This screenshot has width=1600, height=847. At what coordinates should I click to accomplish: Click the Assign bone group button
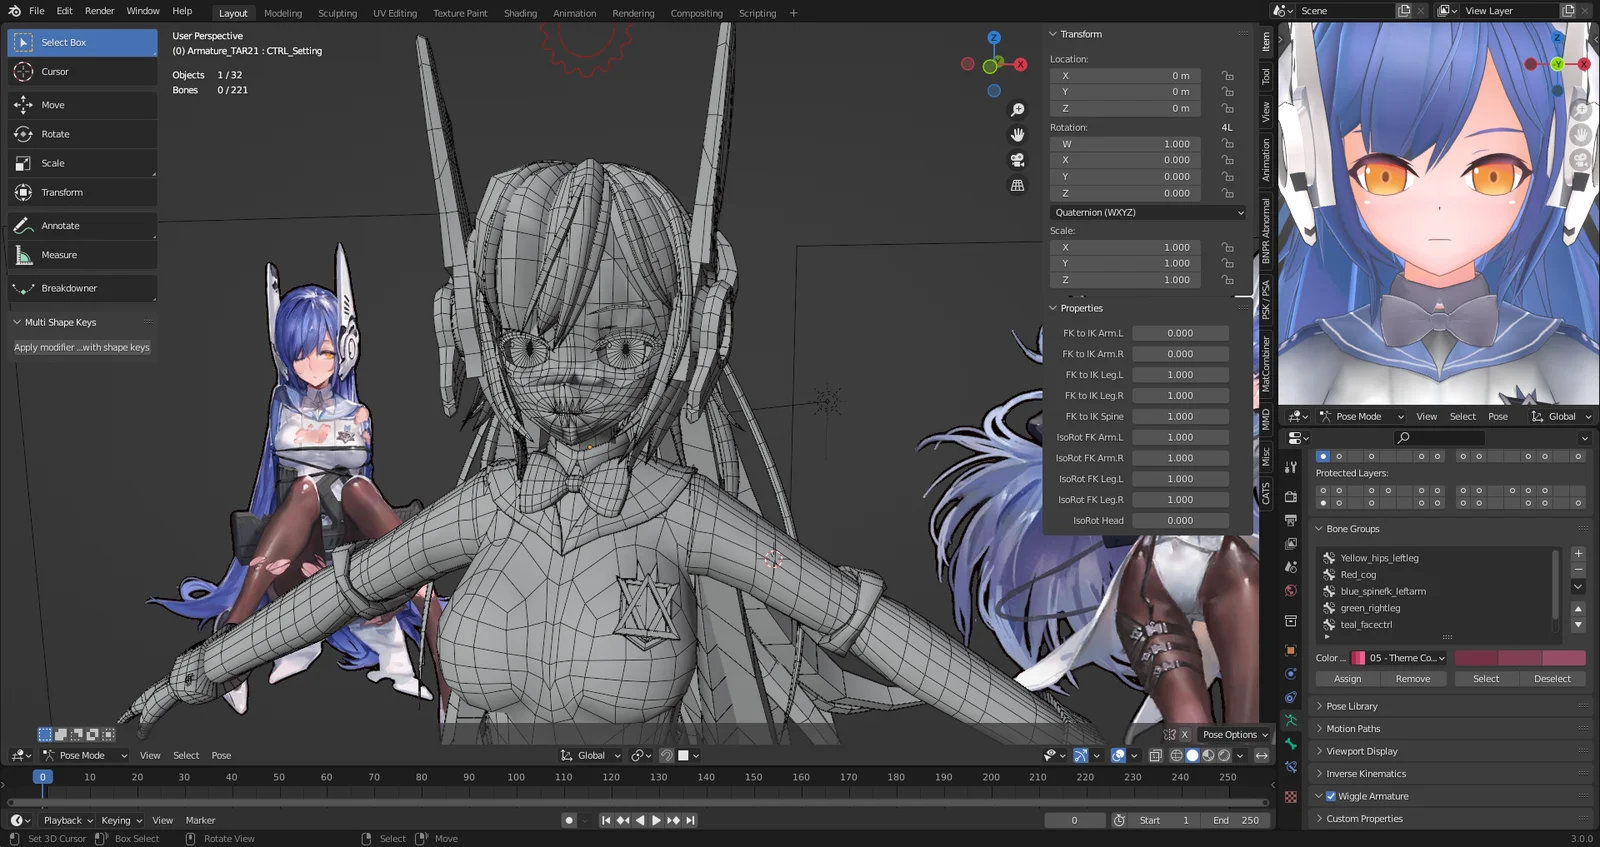point(1347,679)
